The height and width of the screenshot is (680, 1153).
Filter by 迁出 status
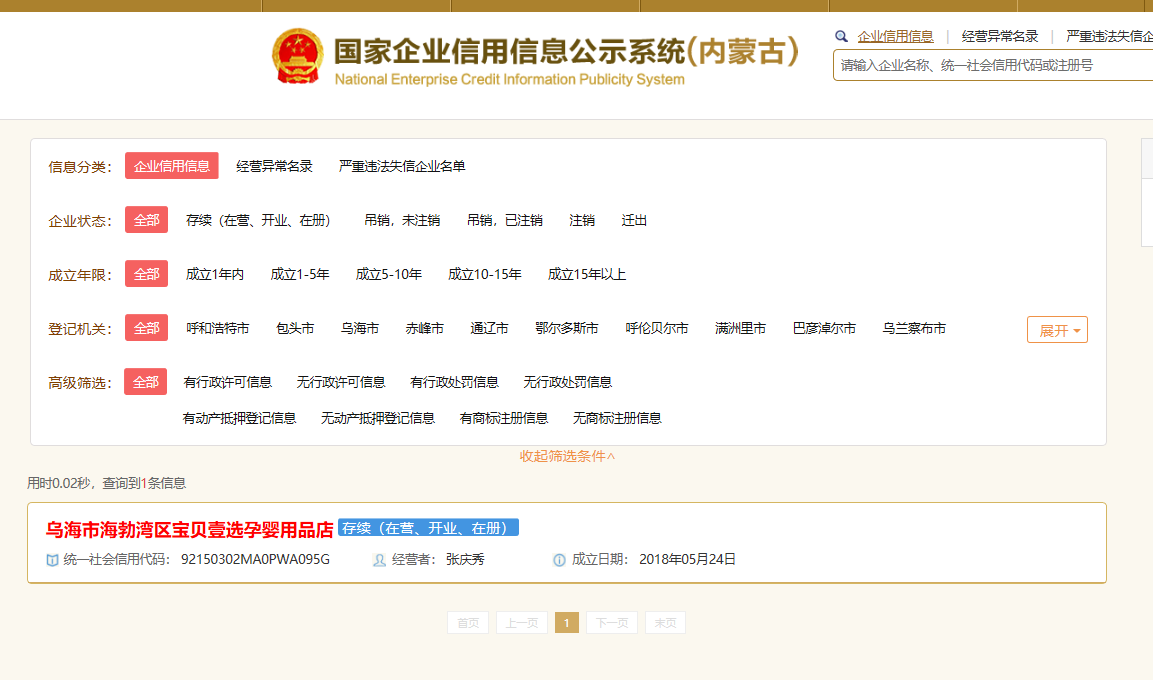point(634,221)
